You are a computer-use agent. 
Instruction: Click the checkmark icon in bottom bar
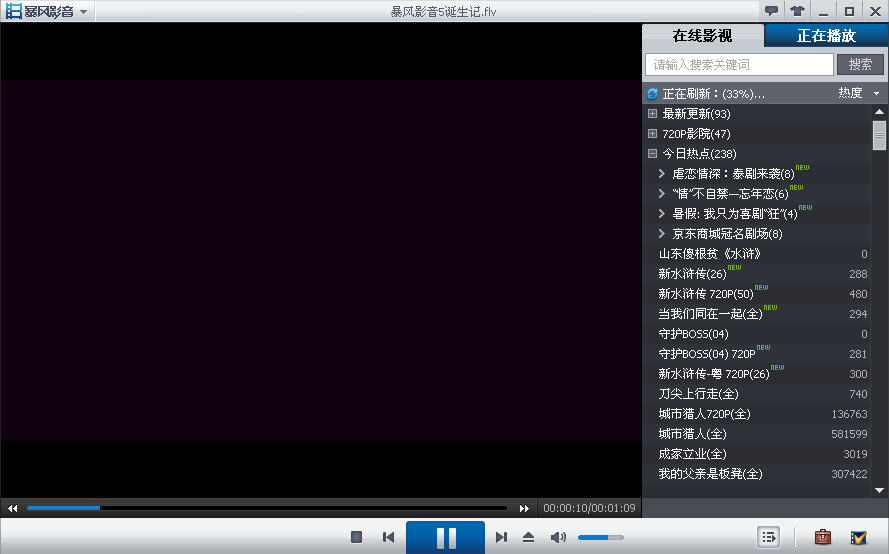(x=858, y=536)
